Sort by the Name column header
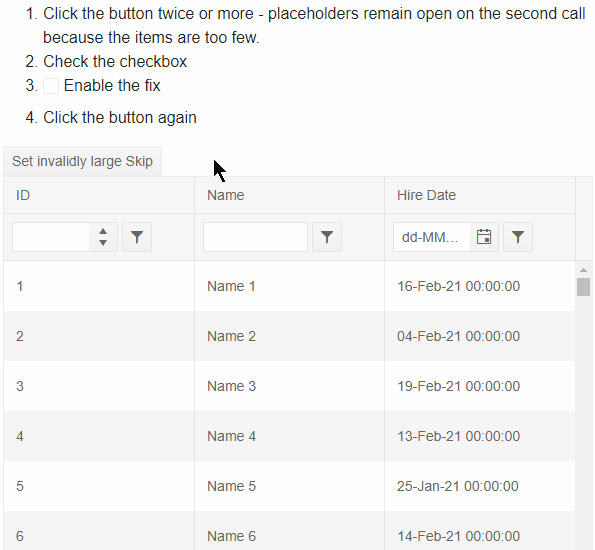 (x=290, y=195)
